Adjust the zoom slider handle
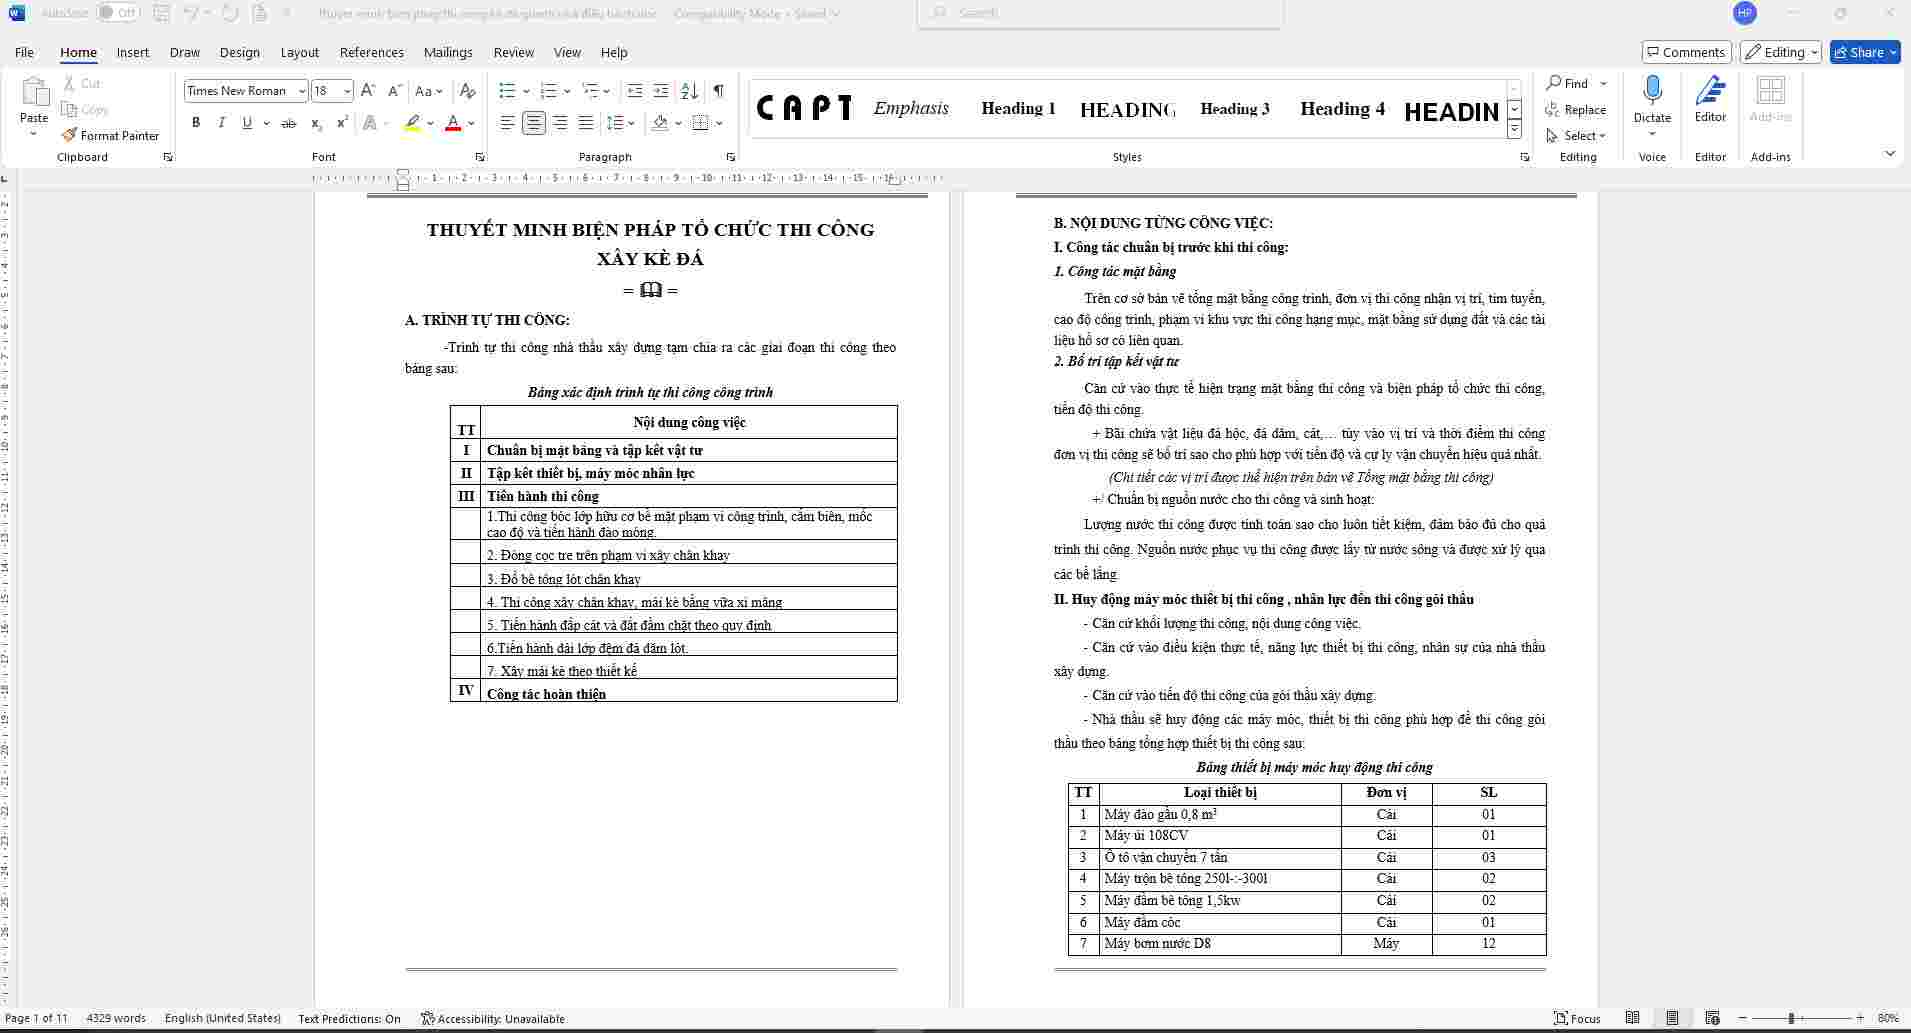The image size is (1911, 1033). [1791, 1018]
